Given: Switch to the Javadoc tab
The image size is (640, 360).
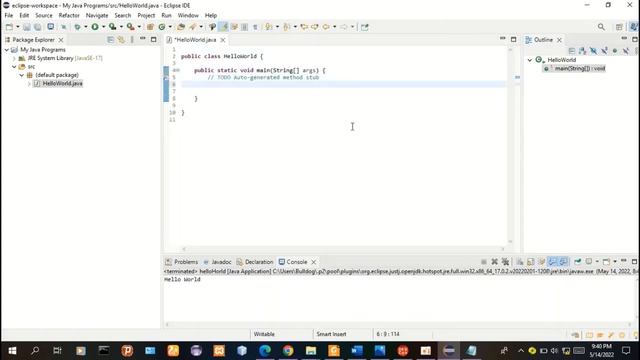Looking at the screenshot, I should click(218, 262).
